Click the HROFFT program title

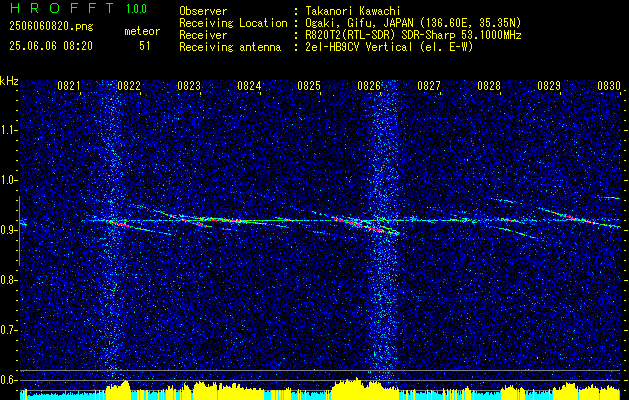pos(62,8)
